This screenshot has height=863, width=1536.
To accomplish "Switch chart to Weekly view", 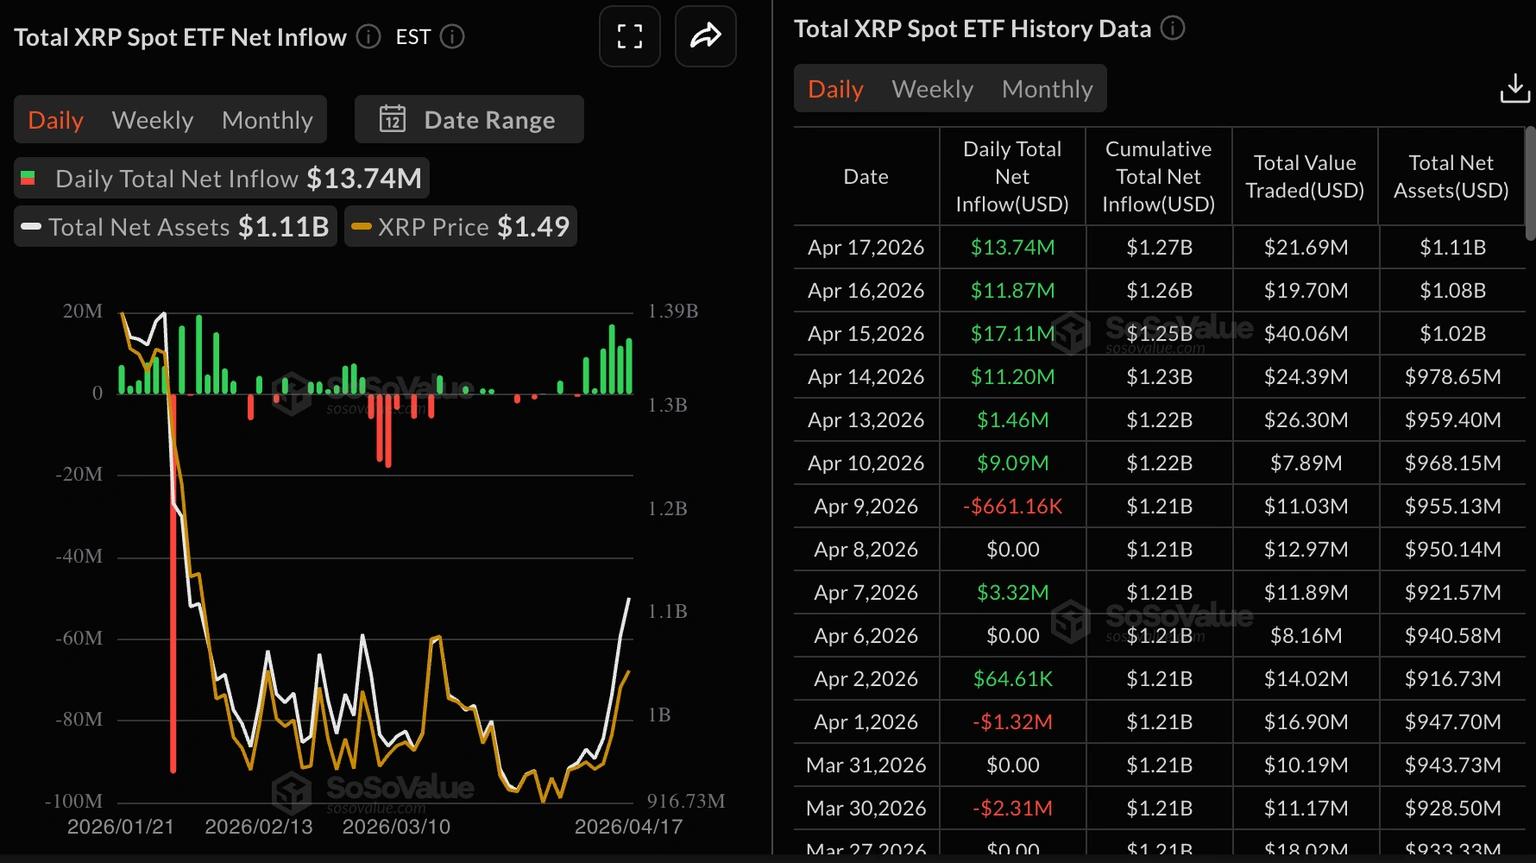I will [152, 120].
